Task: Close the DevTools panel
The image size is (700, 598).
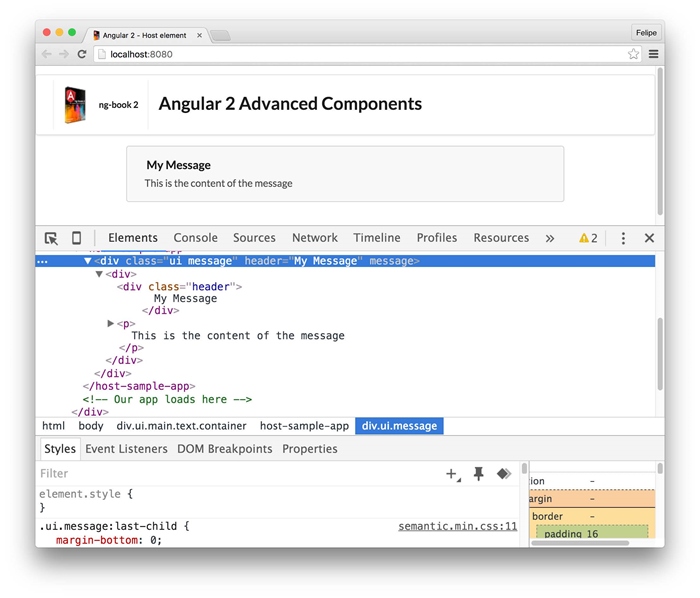Action: [x=649, y=238]
